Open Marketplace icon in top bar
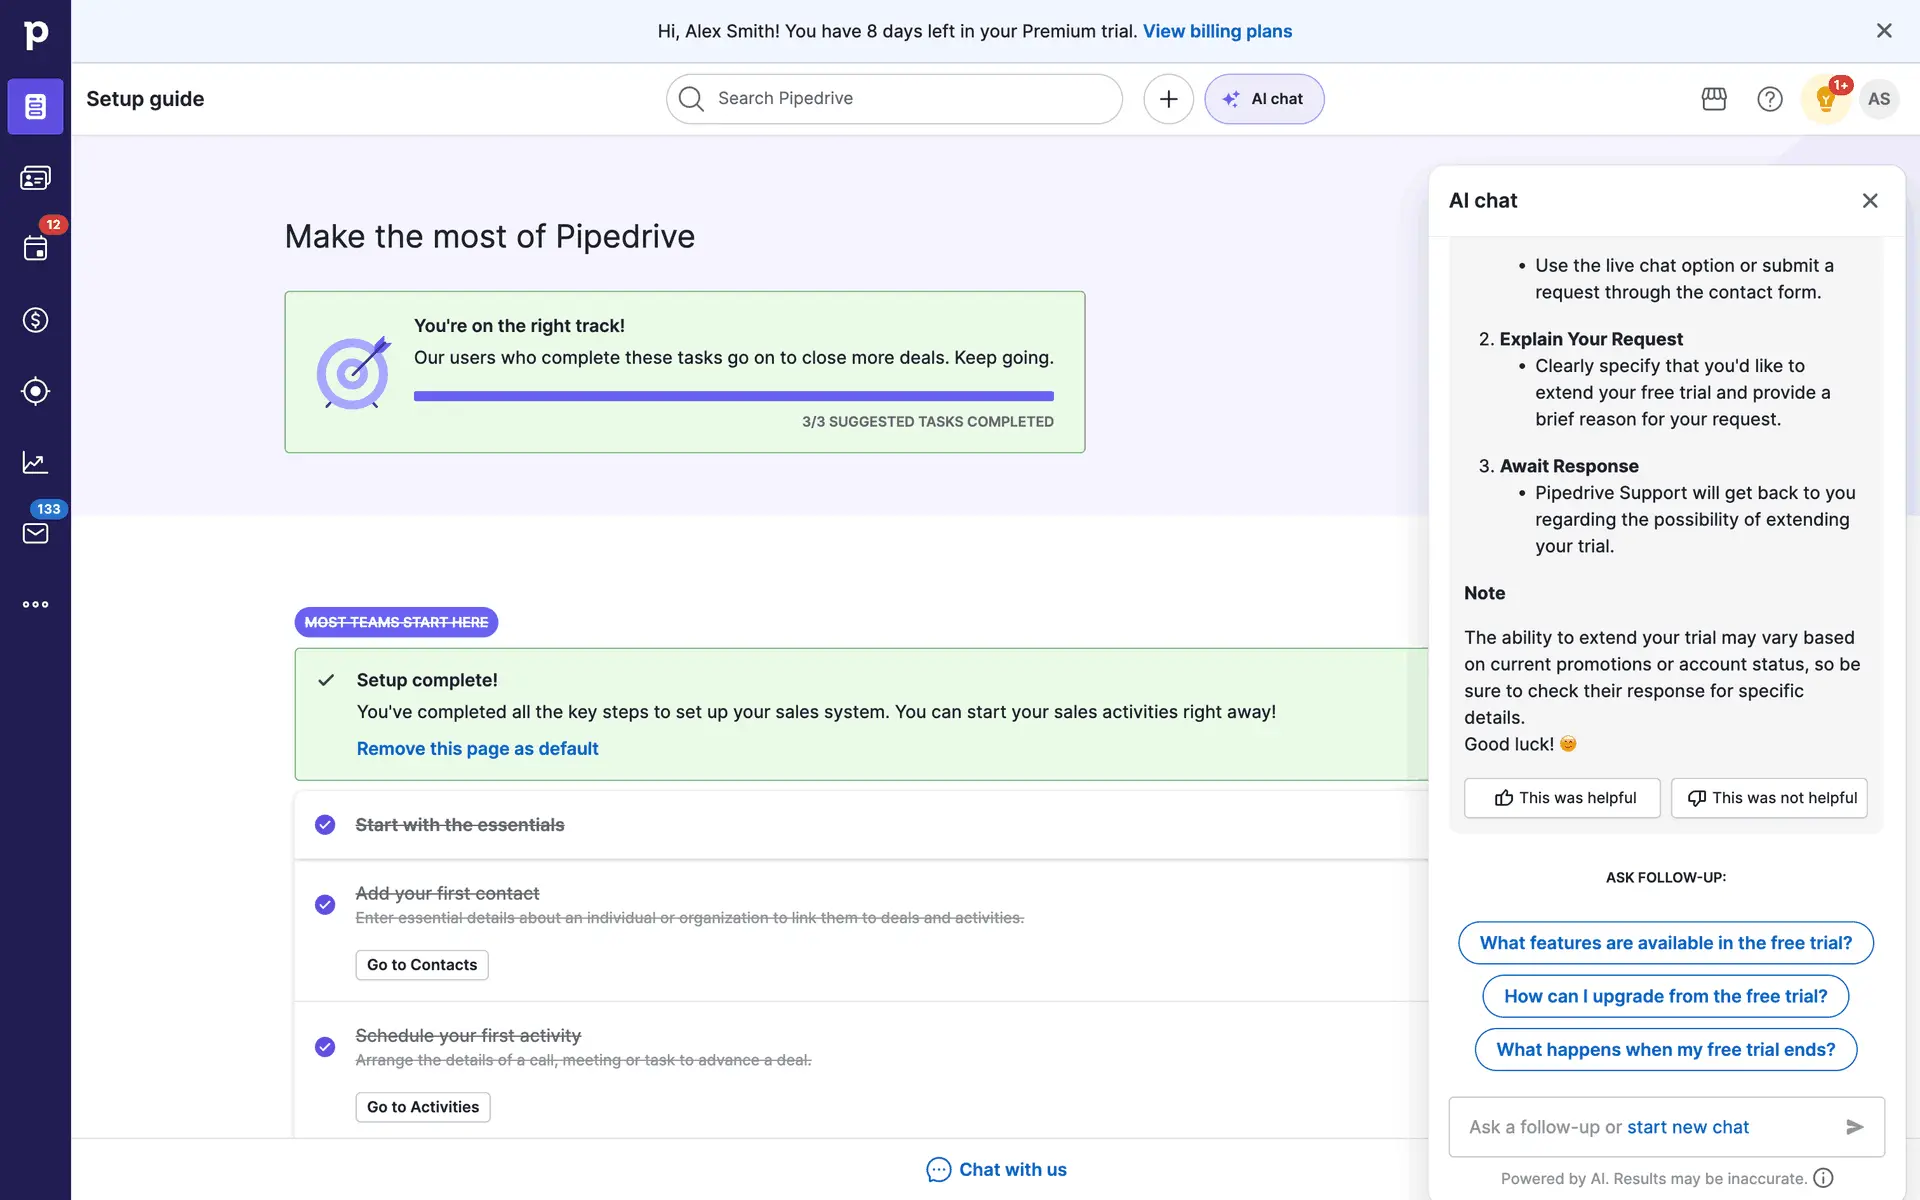This screenshot has width=1920, height=1200. tap(1714, 99)
